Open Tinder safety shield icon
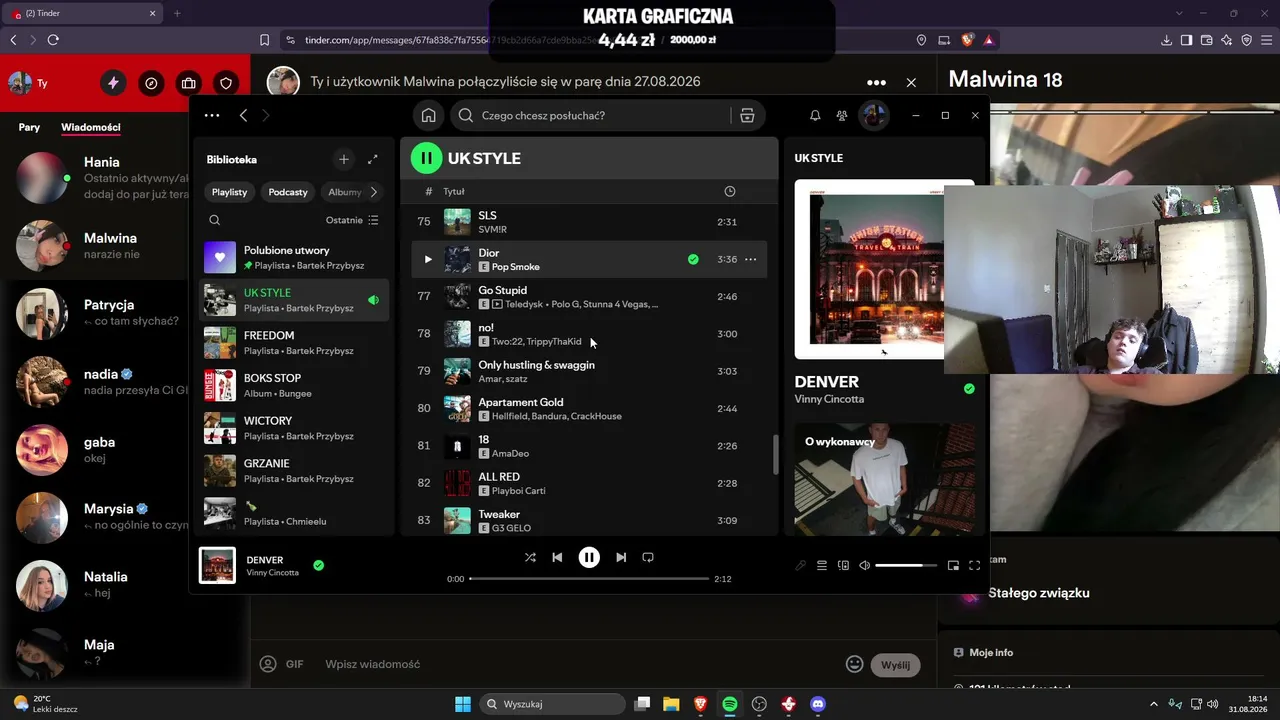 226,83
